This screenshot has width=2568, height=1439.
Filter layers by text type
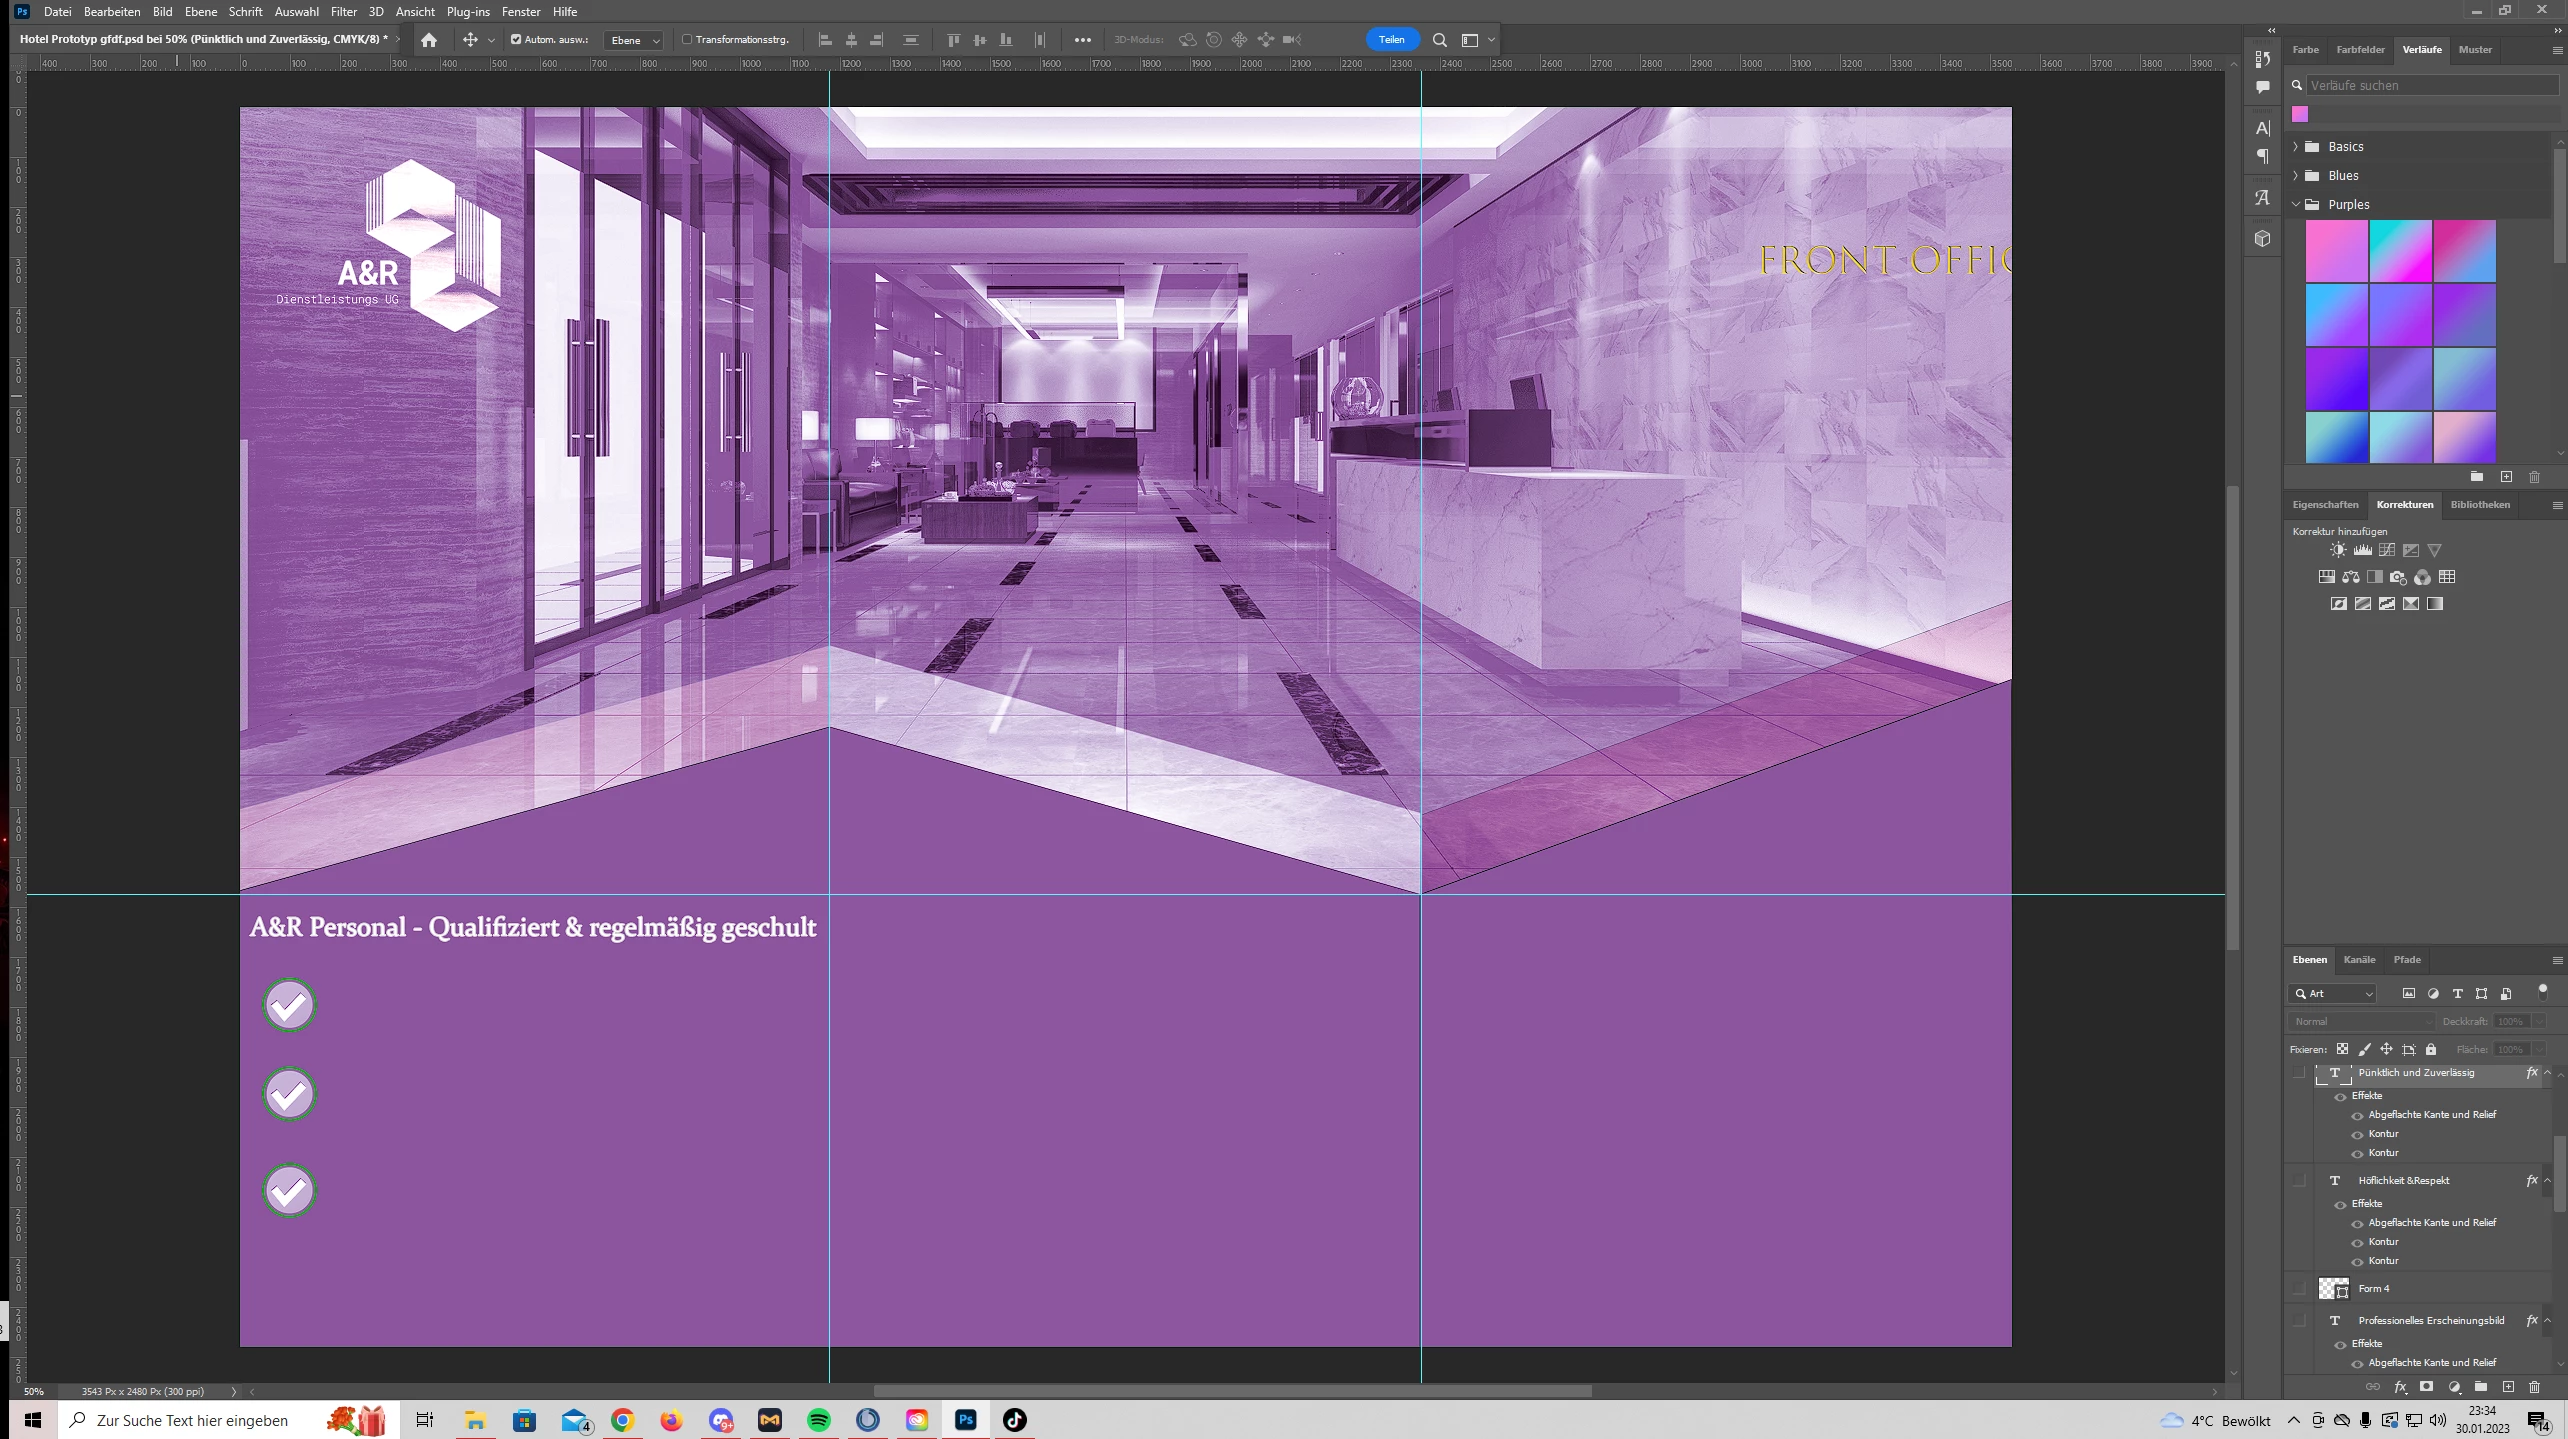[2457, 993]
